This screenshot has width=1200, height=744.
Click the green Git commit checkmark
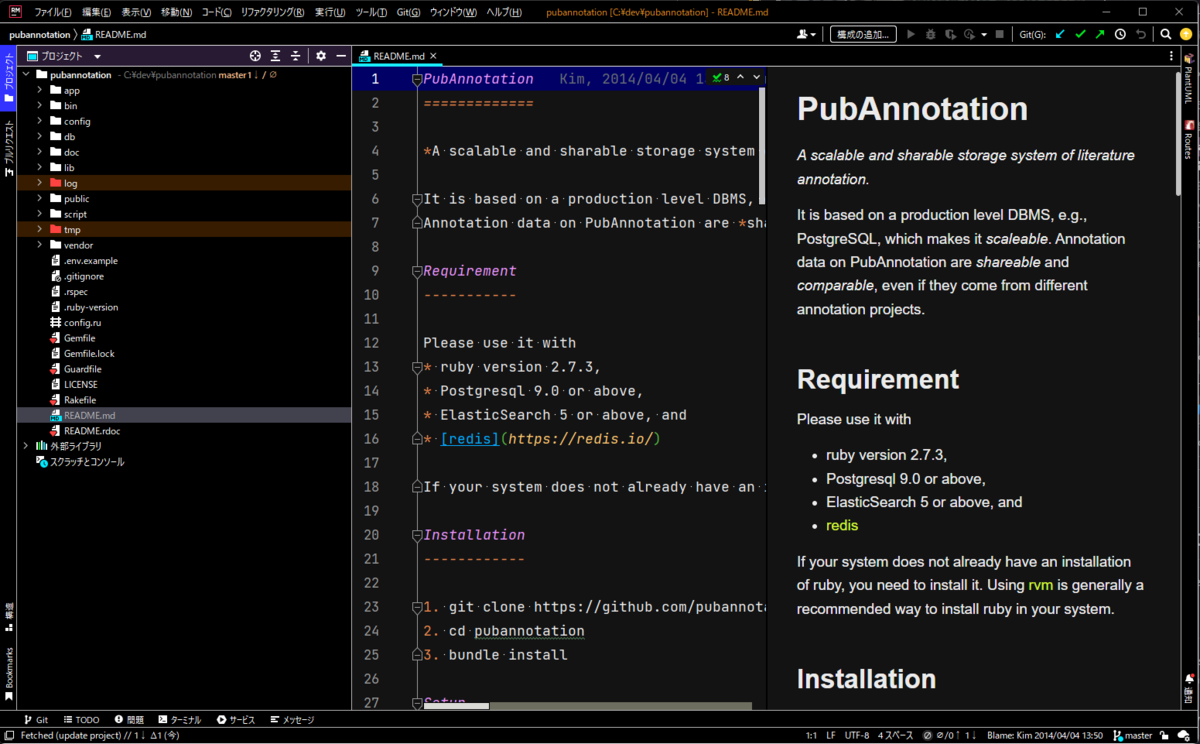click(1080, 34)
